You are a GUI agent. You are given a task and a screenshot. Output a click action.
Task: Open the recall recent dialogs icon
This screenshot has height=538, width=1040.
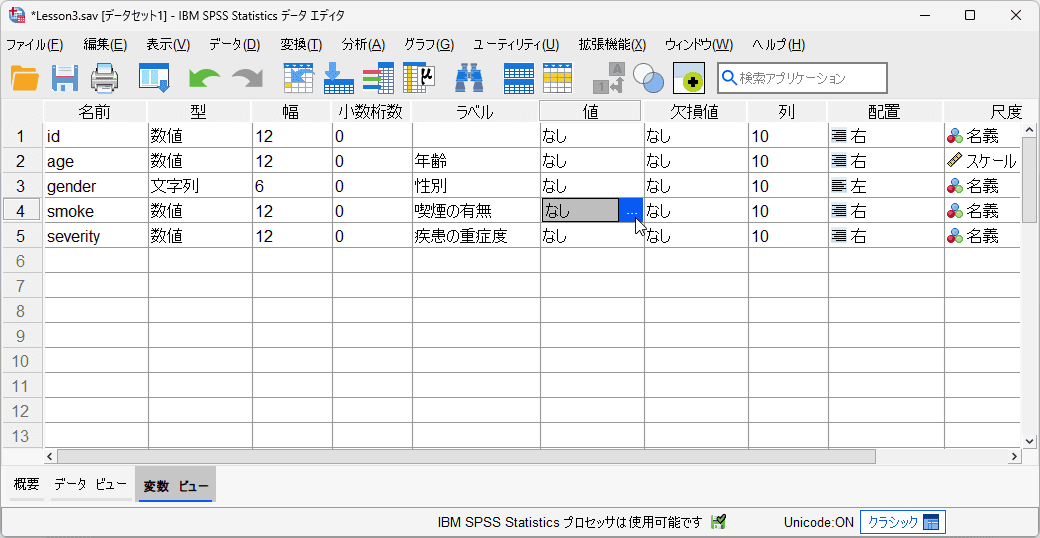click(154, 78)
